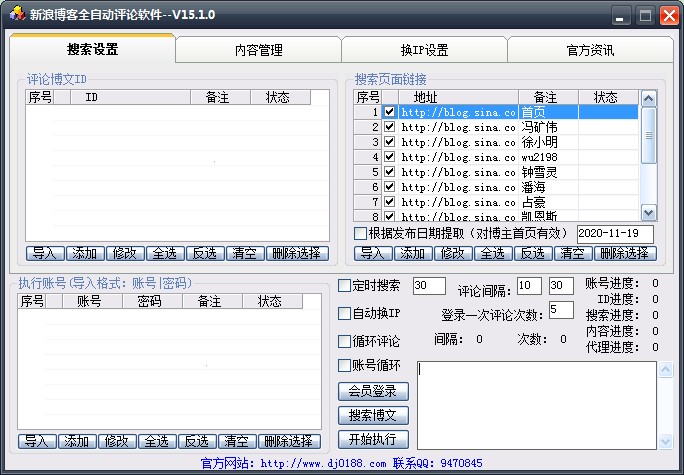
Task: Click 添加 under 搜索页面链接 list
Action: click(x=413, y=253)
